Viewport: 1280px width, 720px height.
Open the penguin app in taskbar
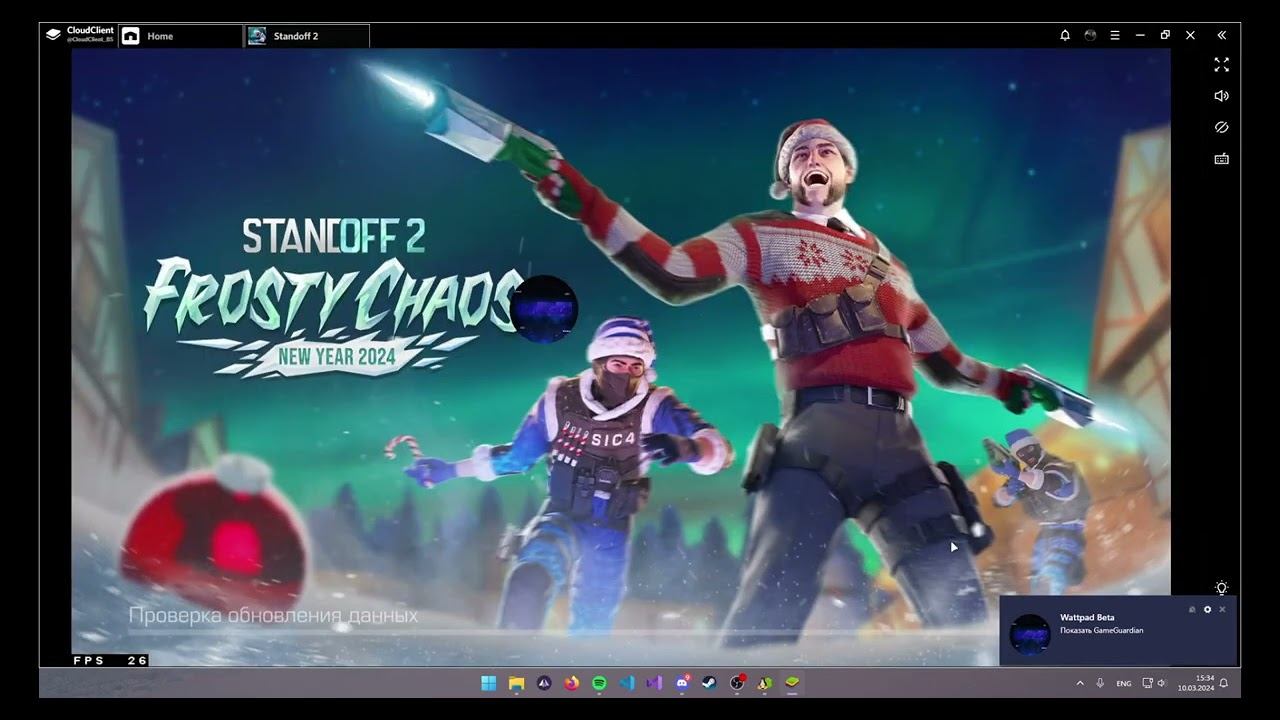pyautogui.click(x=764, y=683)
